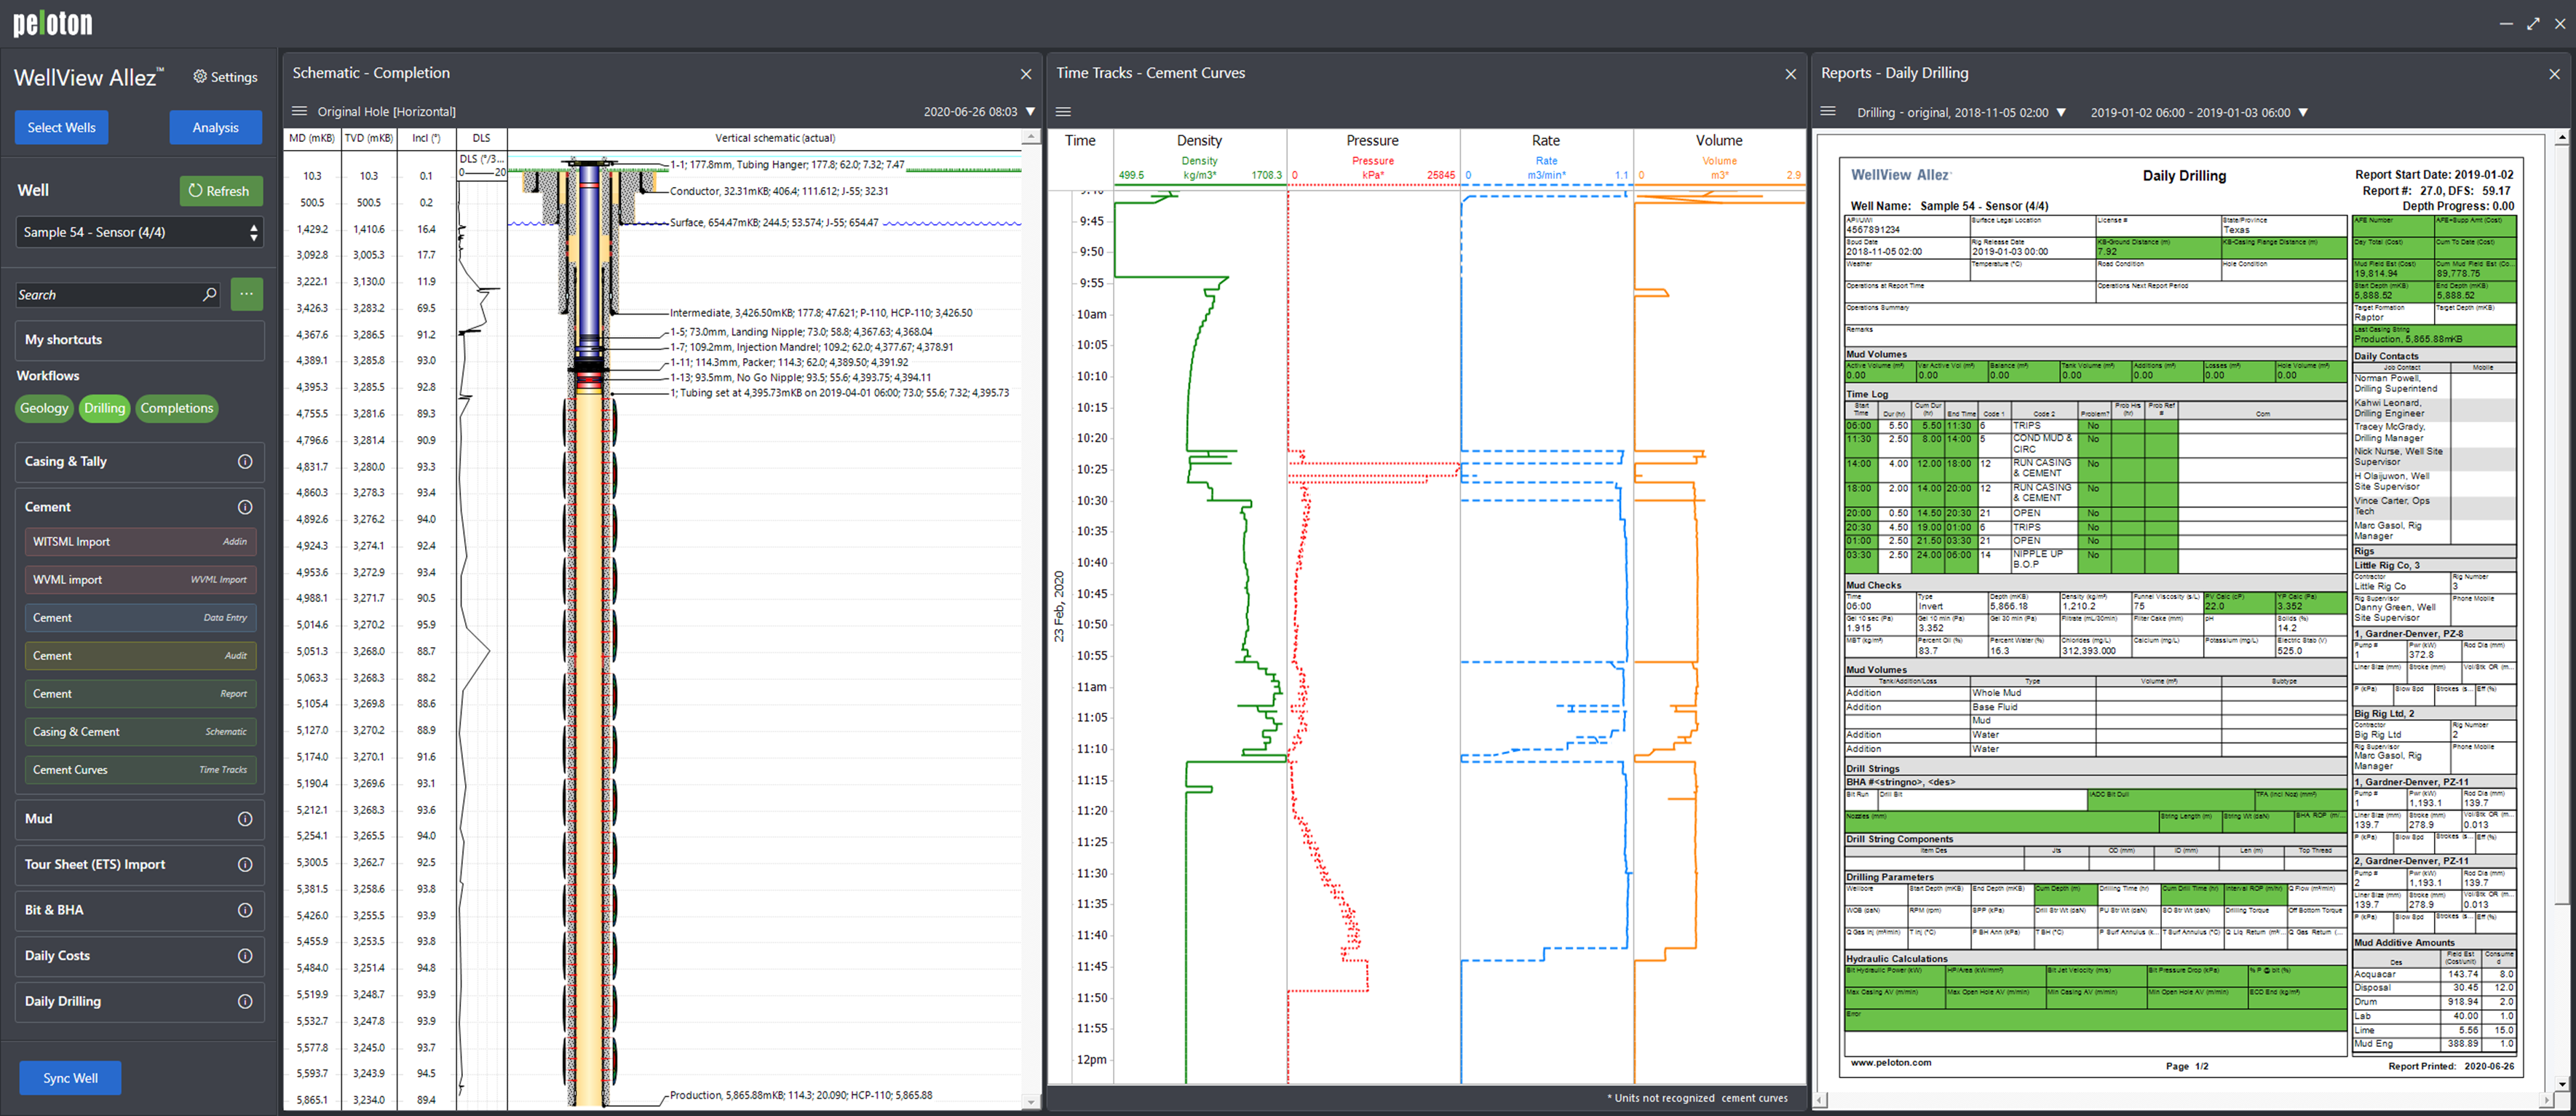
Task: Toggle the Geology workflow filter
Action: tap(44, 408)
